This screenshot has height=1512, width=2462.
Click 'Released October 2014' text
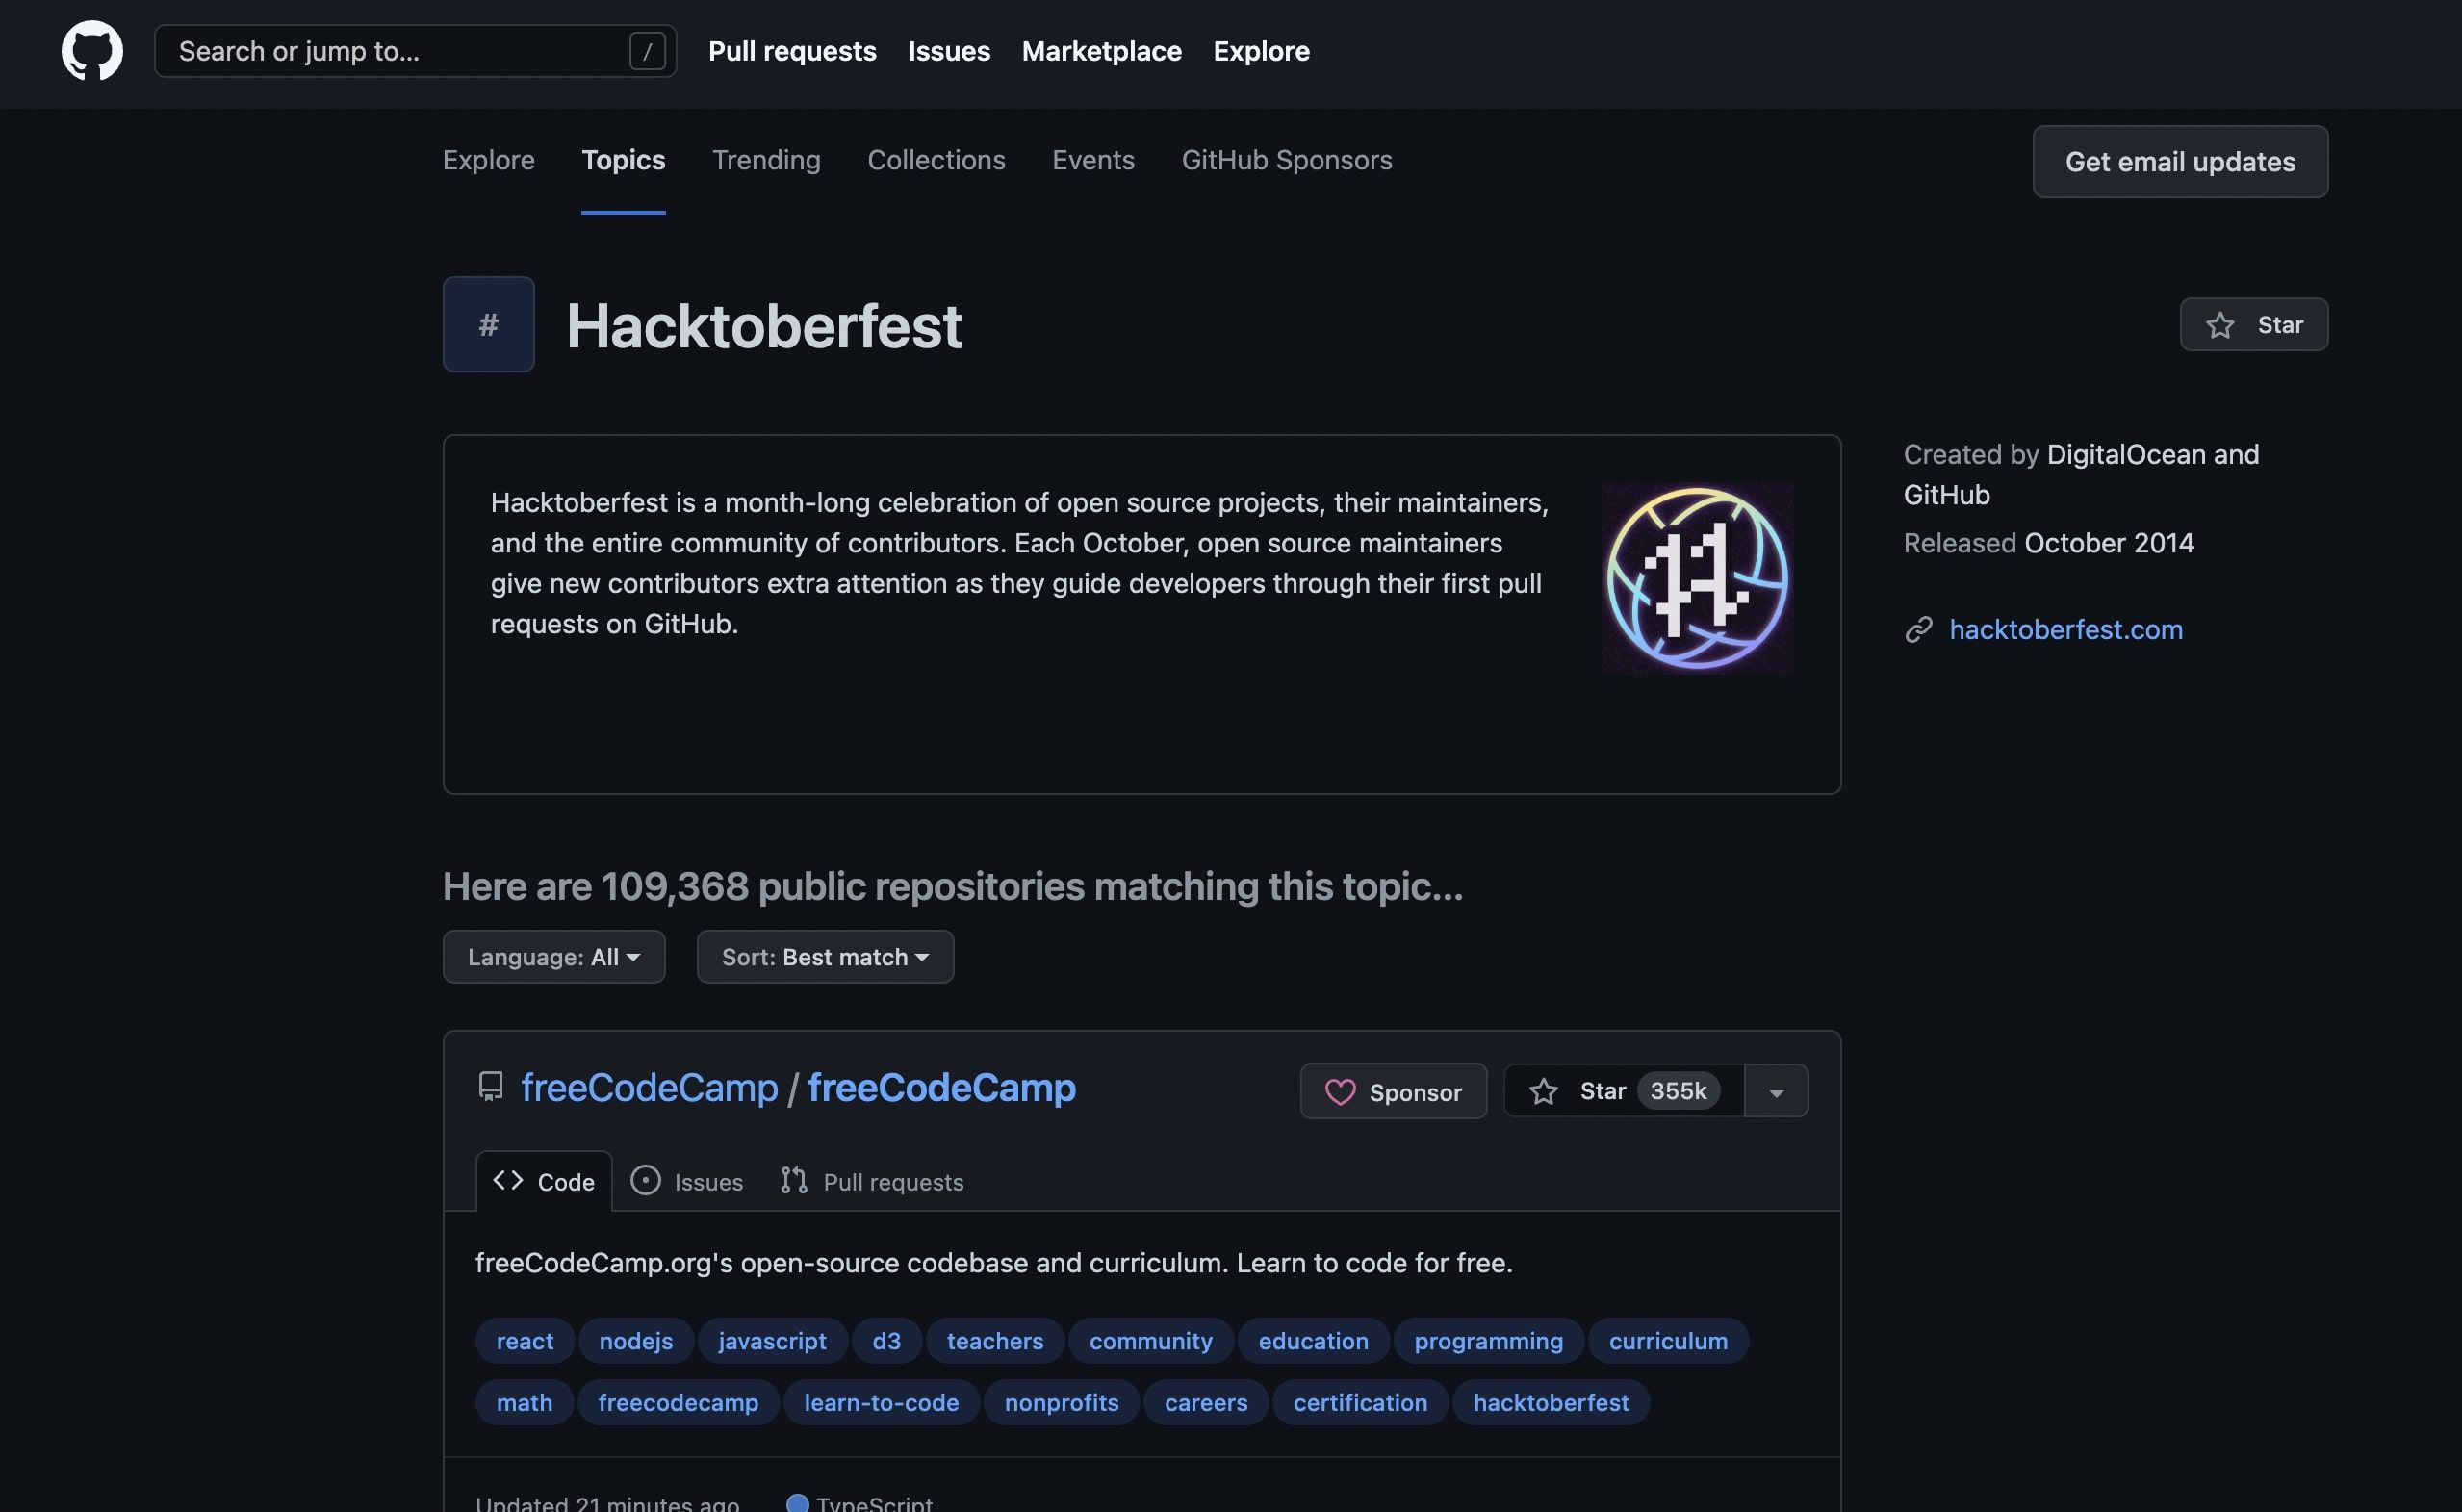click(2049, 543)
